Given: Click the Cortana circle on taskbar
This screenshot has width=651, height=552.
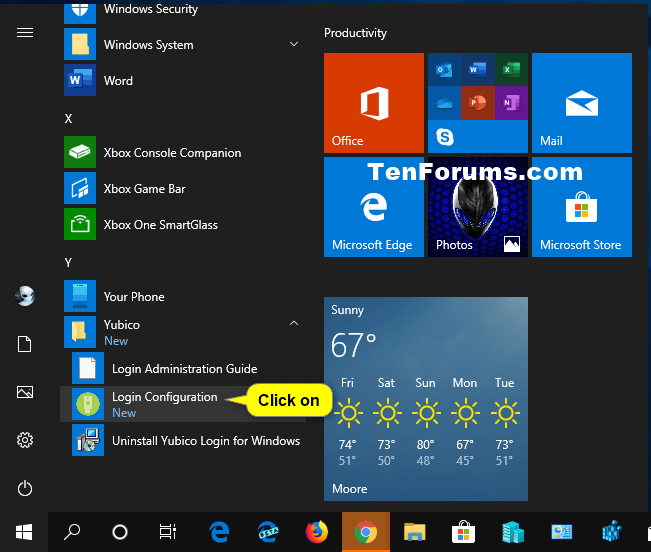Looking at the screenshot, I should (120, 532).
